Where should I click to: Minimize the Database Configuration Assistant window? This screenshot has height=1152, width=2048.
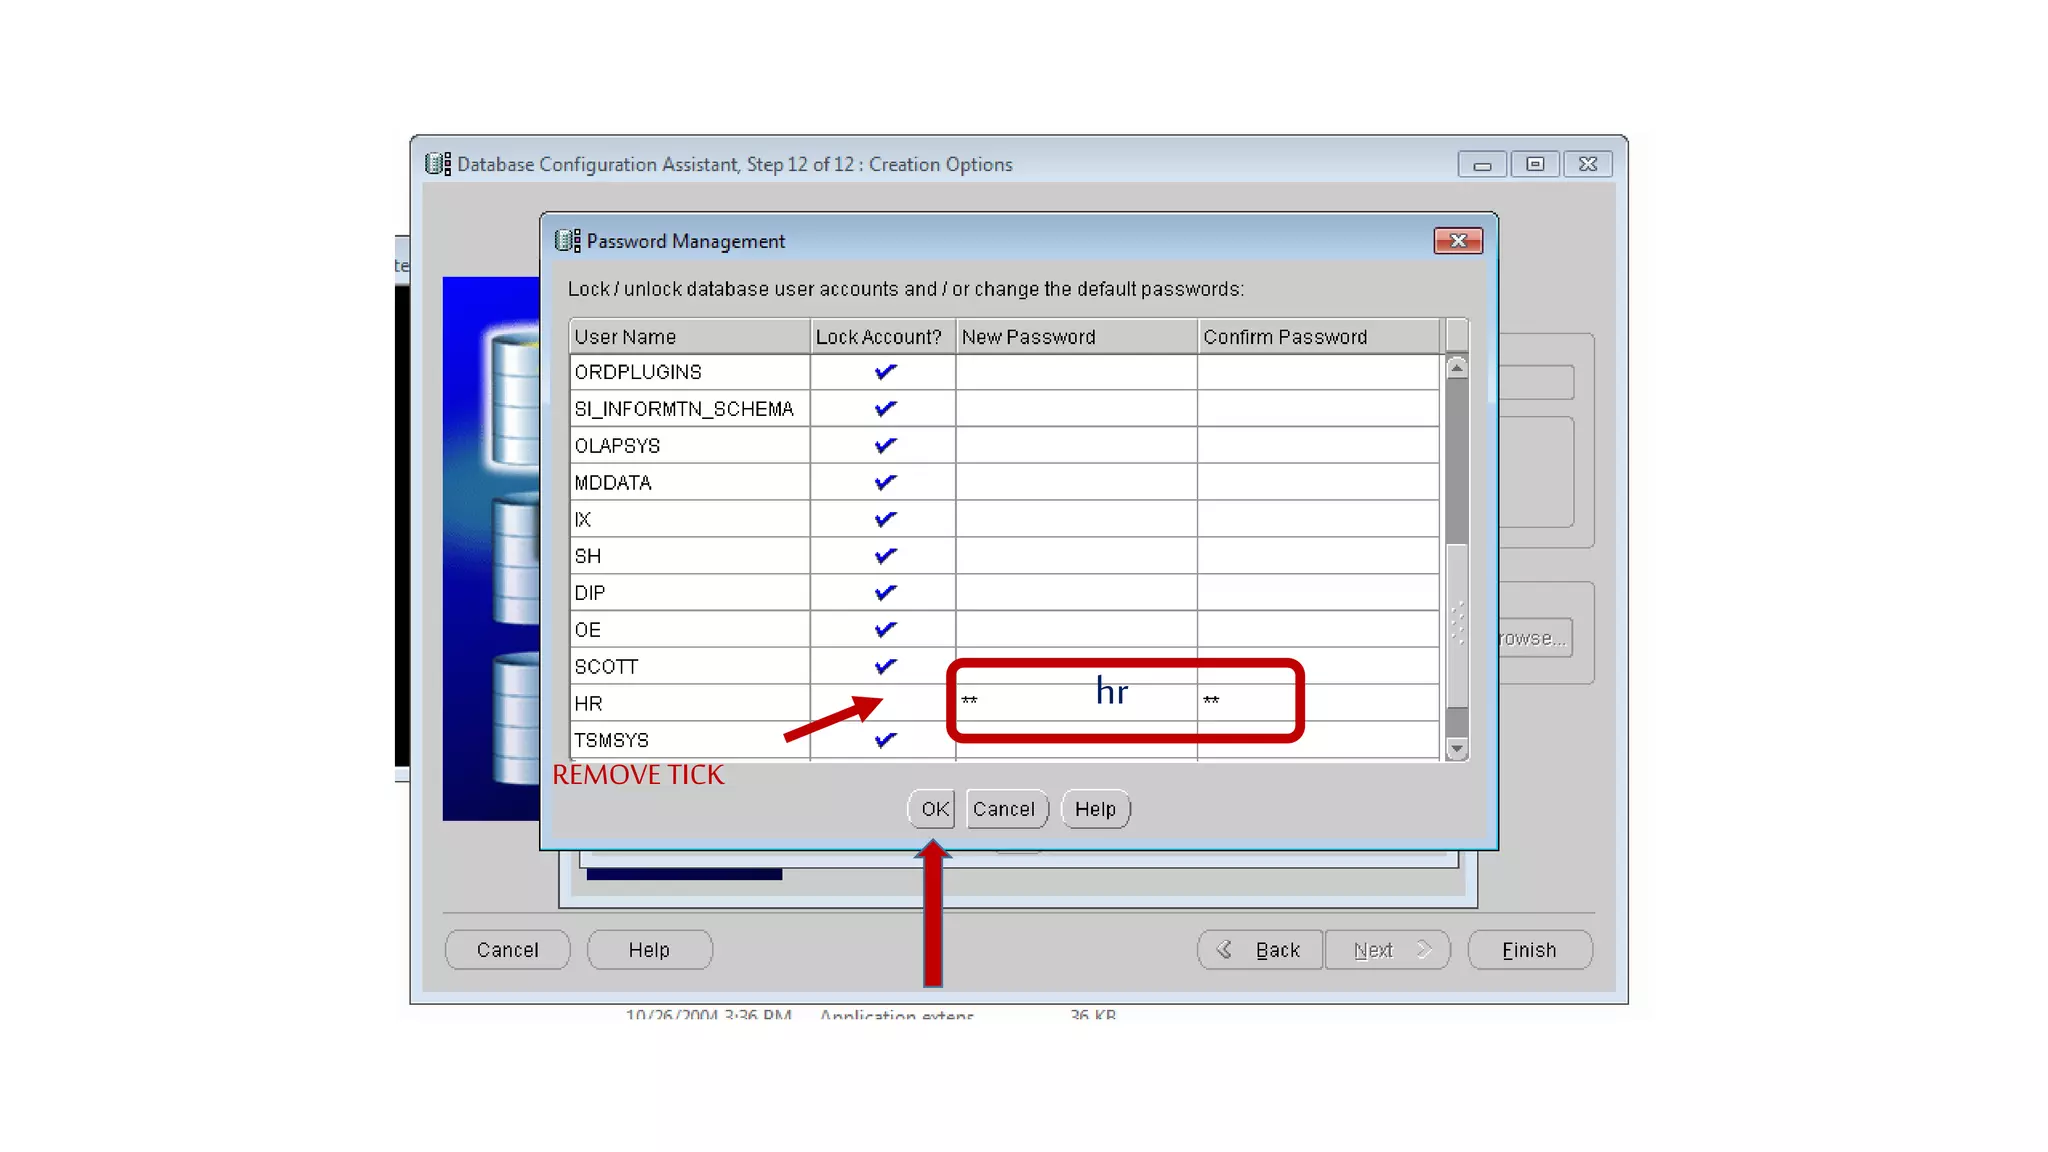1482,164
